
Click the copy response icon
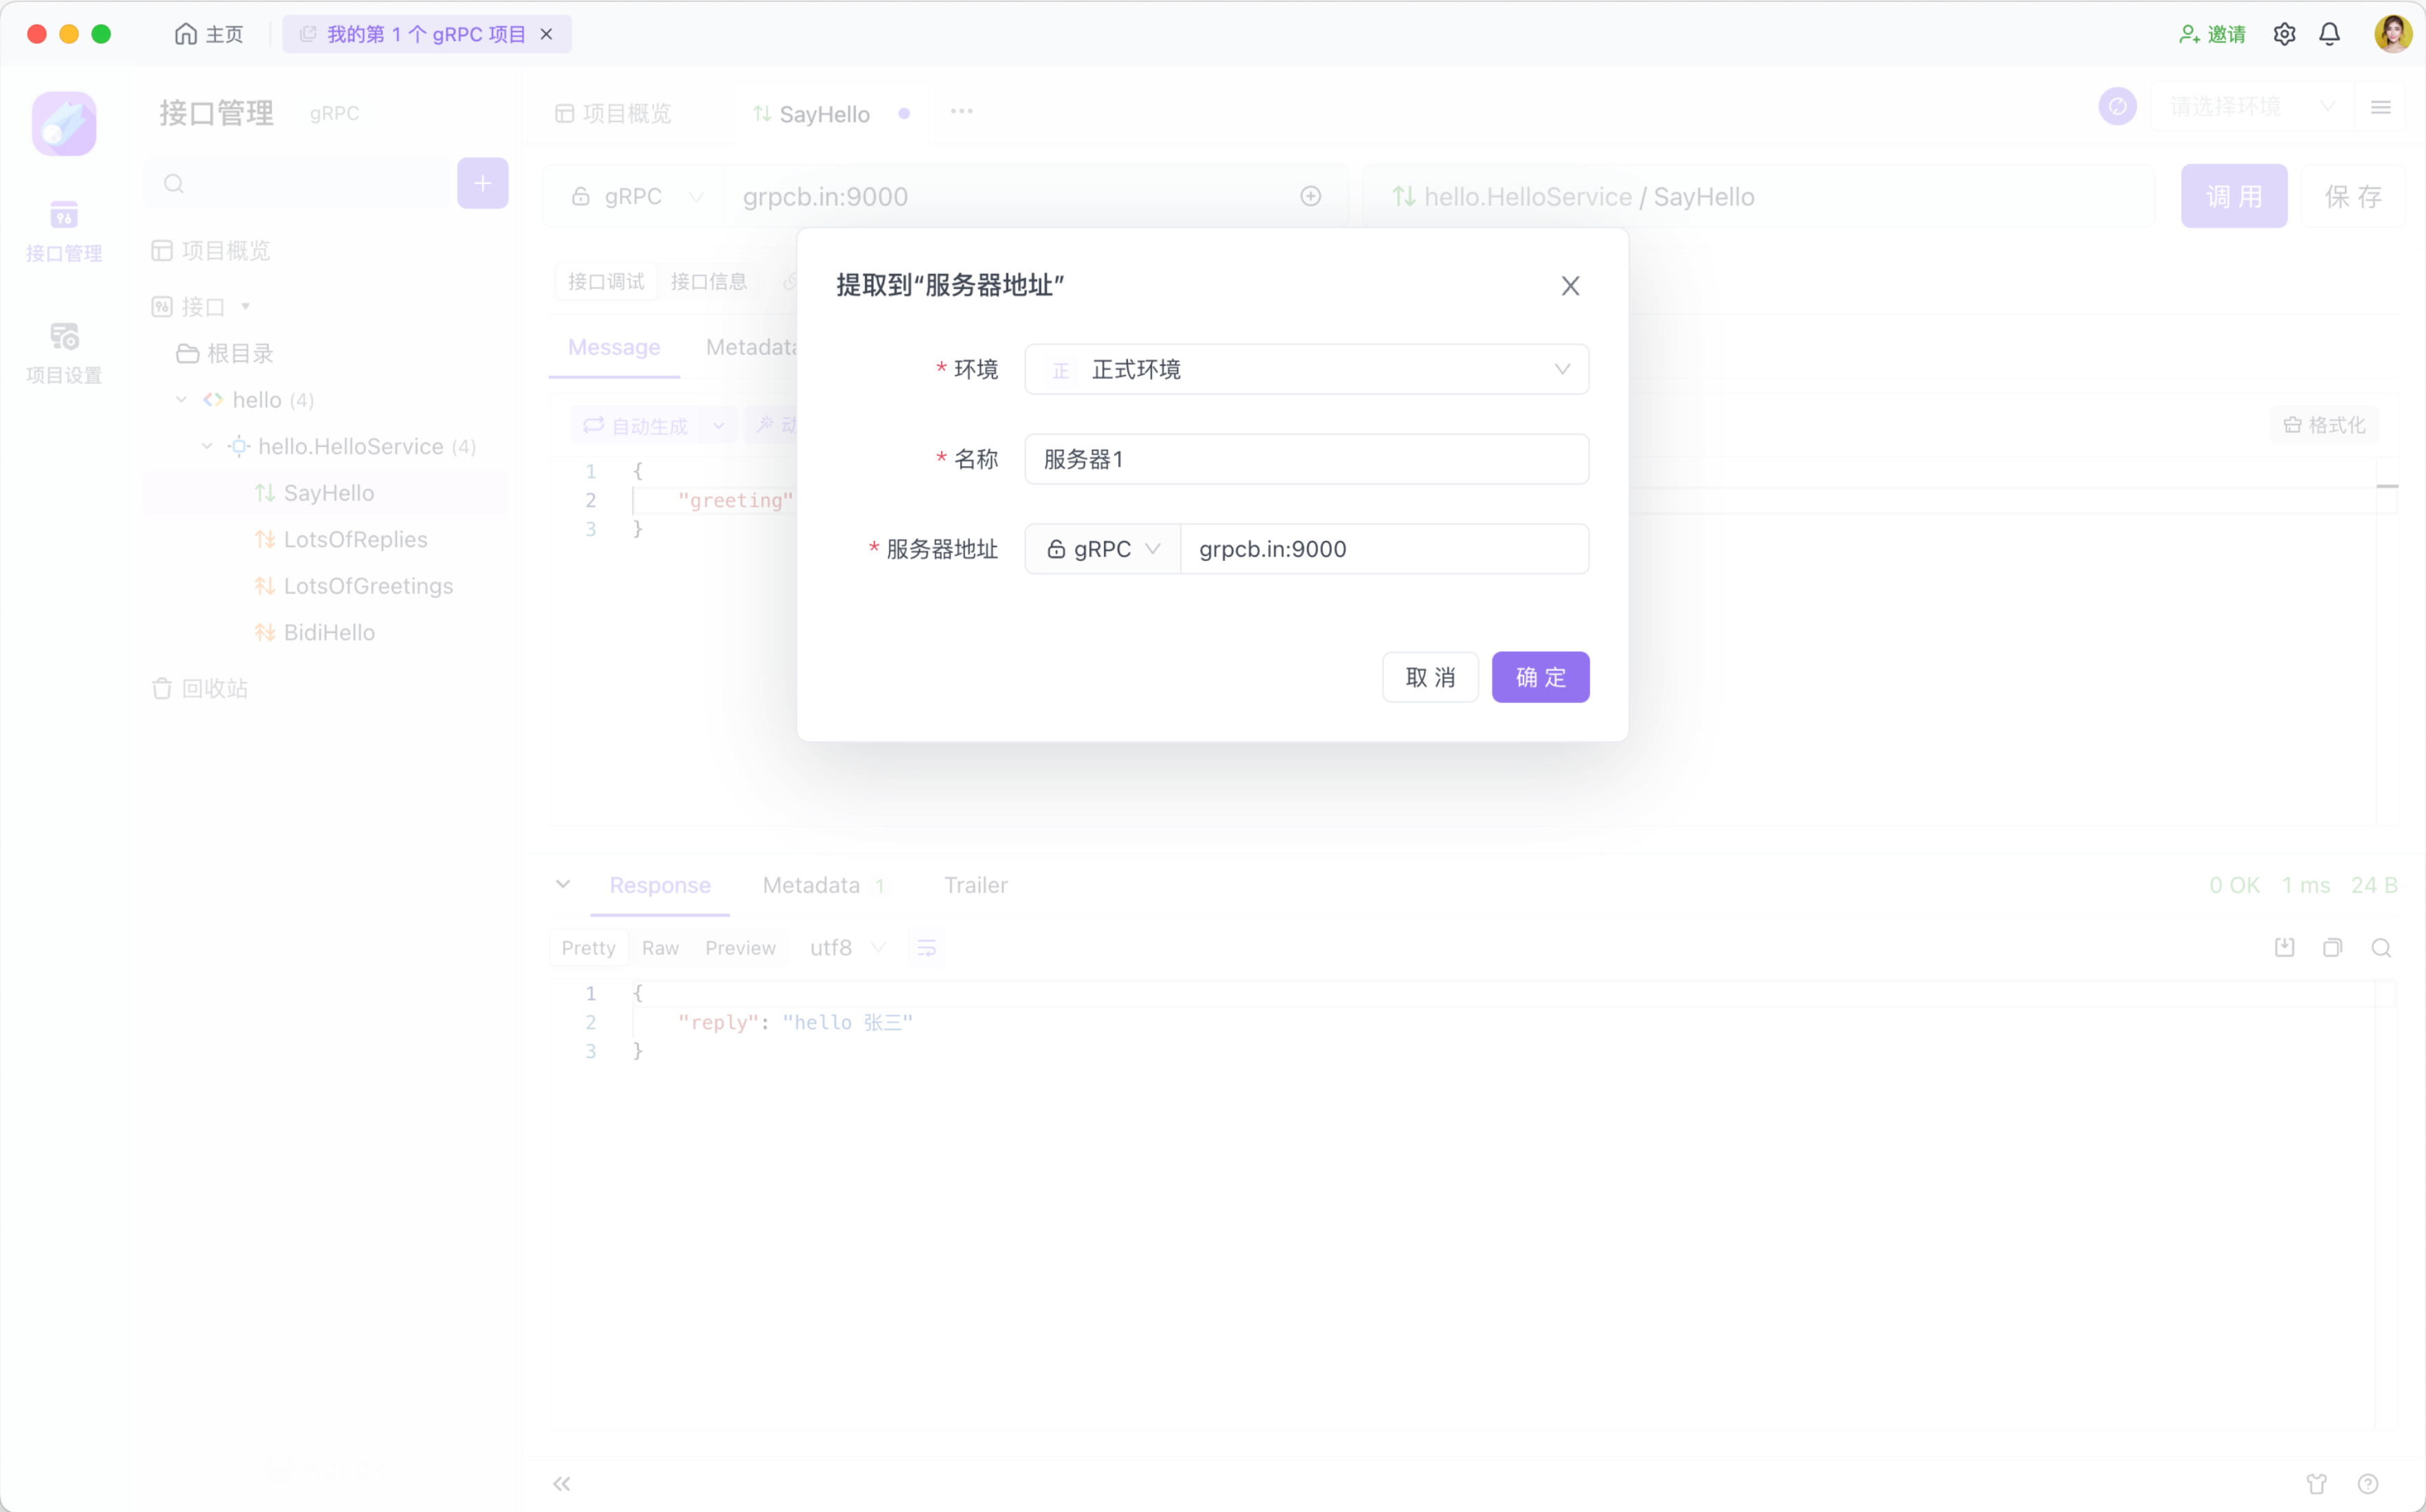[x=2332, y=948]
